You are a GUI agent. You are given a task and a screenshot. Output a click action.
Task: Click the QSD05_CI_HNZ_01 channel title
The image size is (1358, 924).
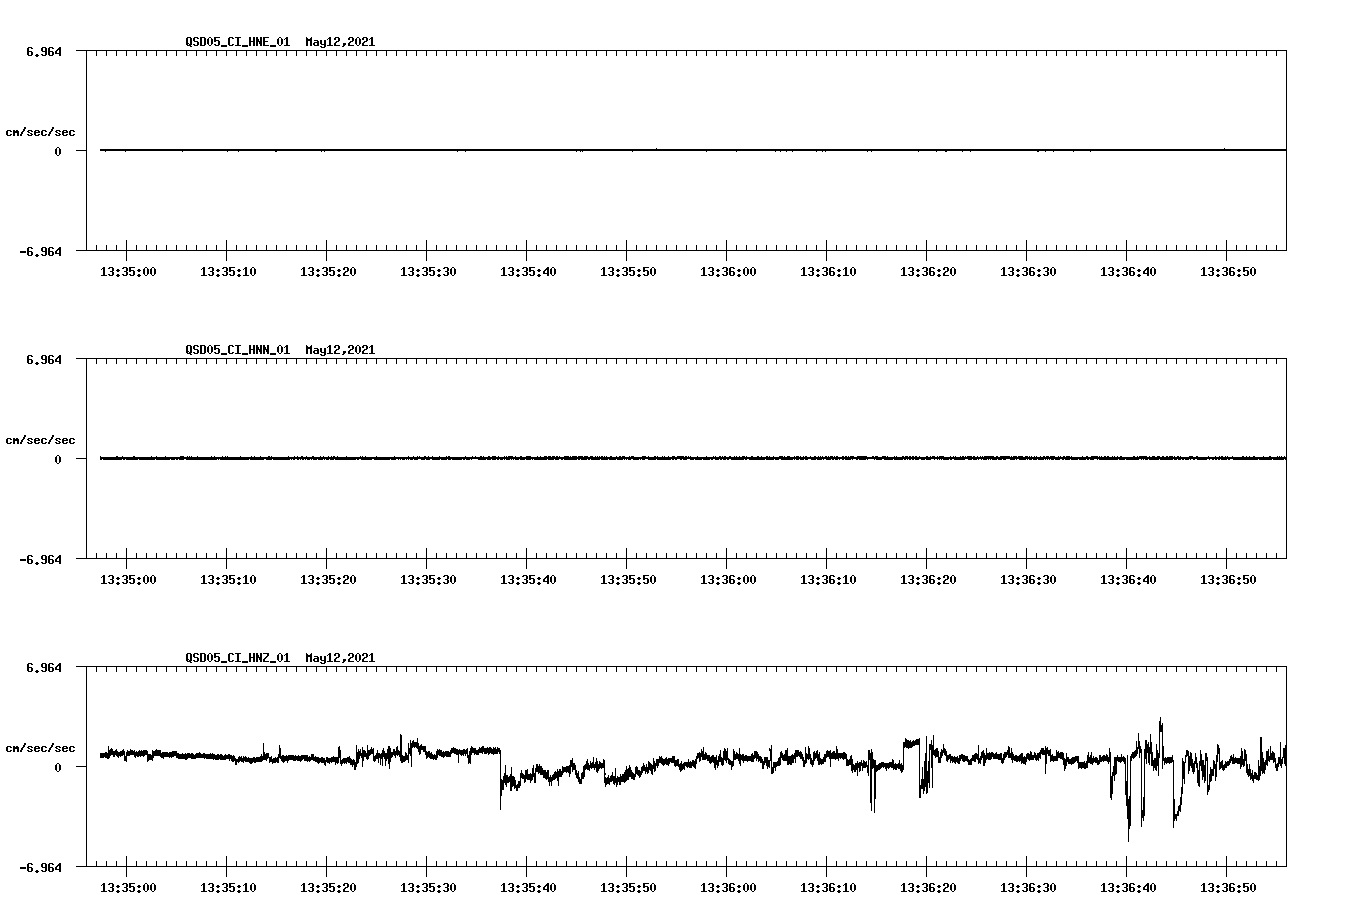pyautogui.click(x=237, y=658)
